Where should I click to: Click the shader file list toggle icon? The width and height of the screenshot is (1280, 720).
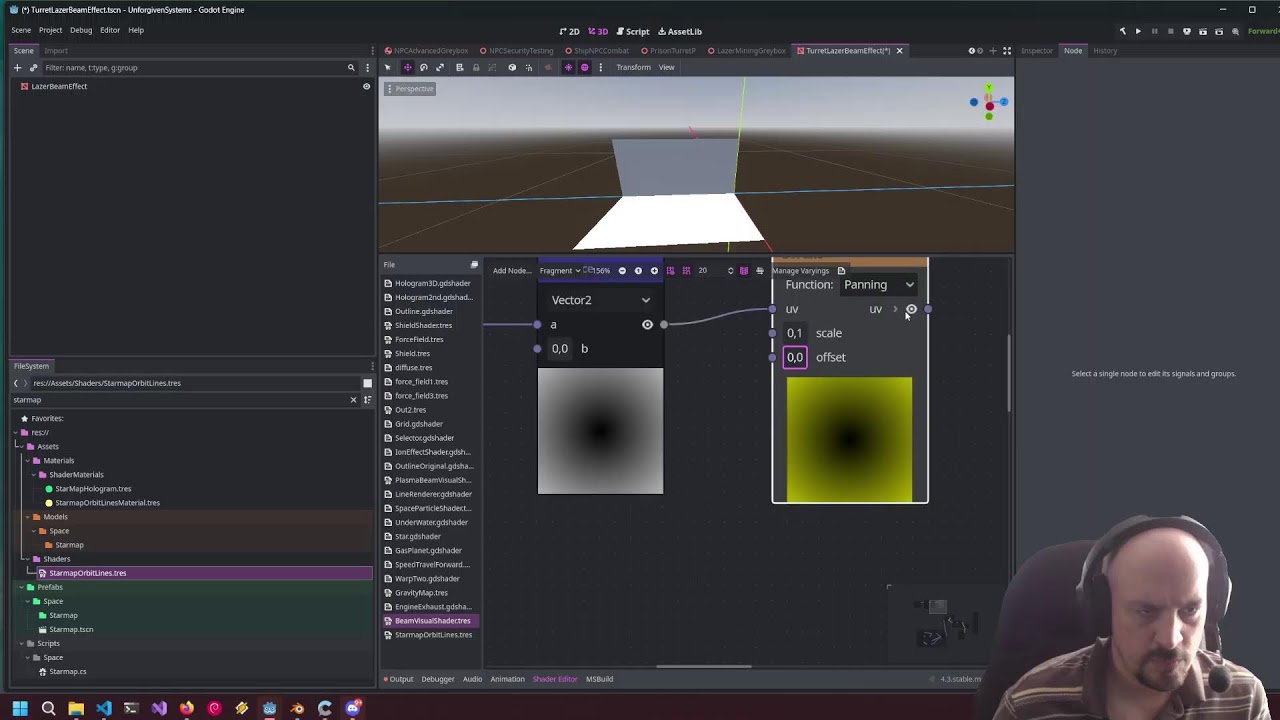click(474, 264)
